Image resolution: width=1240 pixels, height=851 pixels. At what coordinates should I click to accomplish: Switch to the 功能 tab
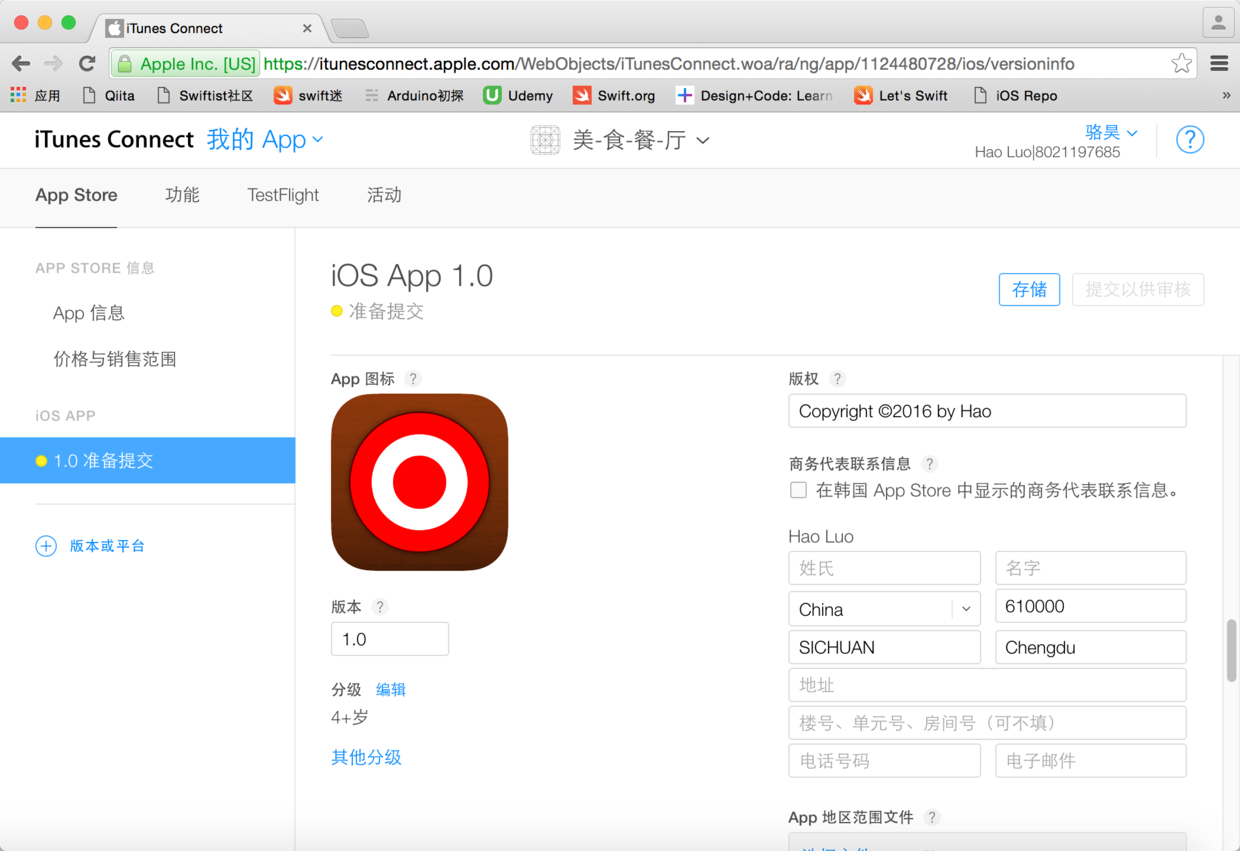(x=182, y=195)
